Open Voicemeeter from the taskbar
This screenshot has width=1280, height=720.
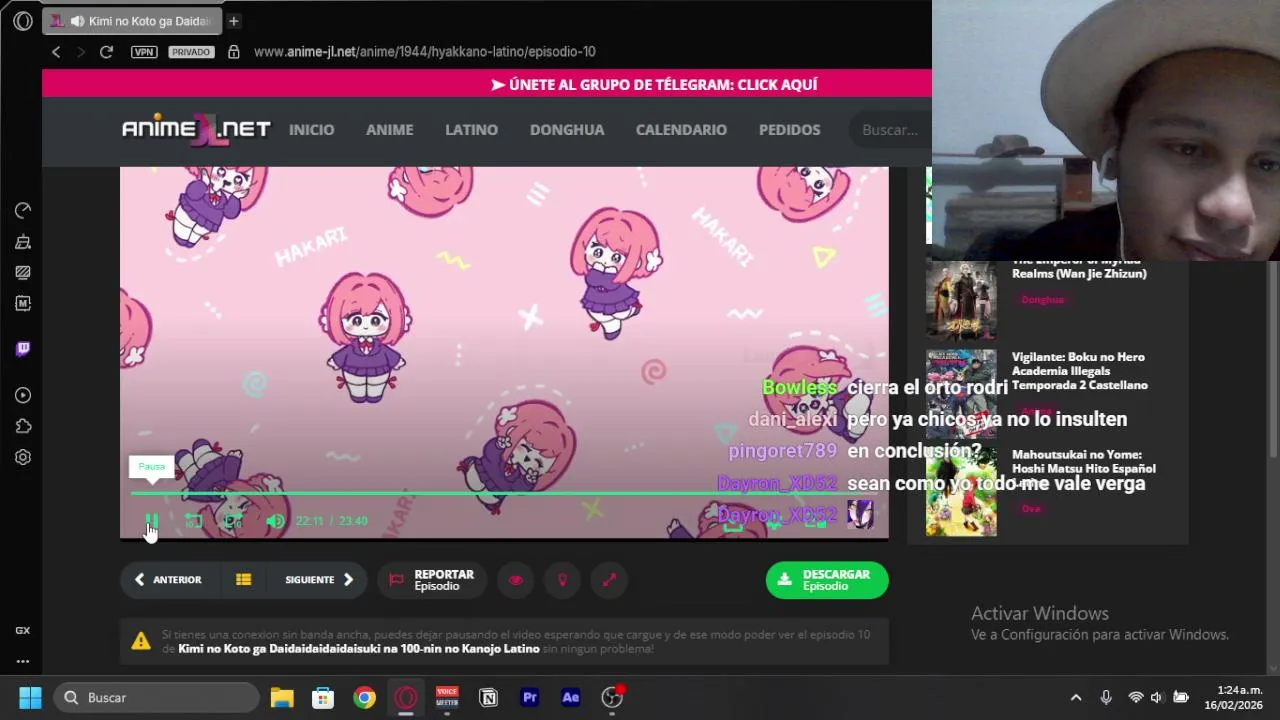click(447, 698)
